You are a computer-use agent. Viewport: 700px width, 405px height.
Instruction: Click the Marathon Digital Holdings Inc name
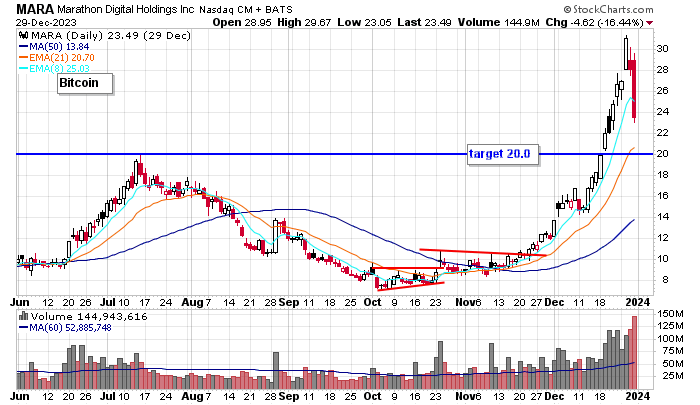tap(126, 9)
